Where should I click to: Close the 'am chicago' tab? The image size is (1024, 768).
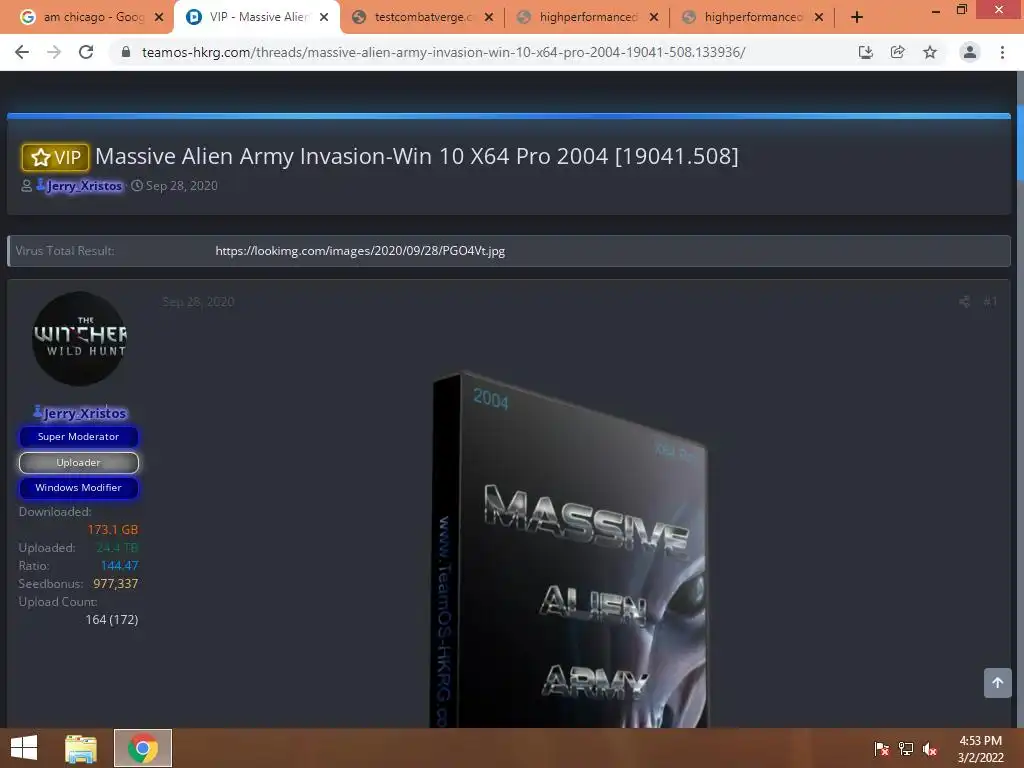click(x=159, y=17)
